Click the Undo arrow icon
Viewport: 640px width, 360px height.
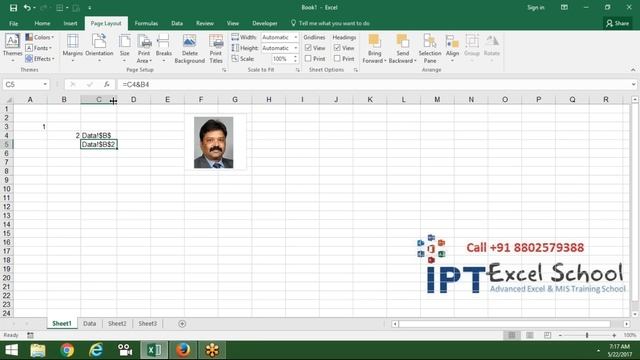coord(27,7)
